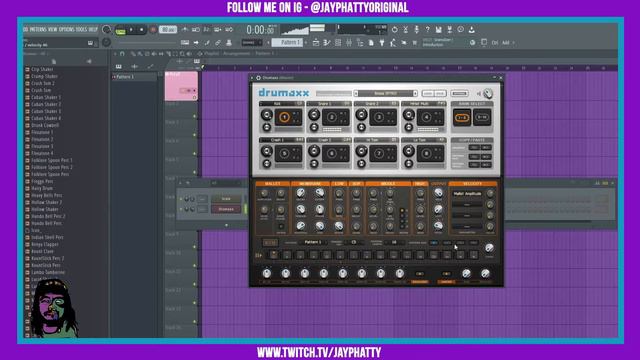Click the undo history icon in top toolbar
This screenshot has height=360, width=640.
coord(395,29)
